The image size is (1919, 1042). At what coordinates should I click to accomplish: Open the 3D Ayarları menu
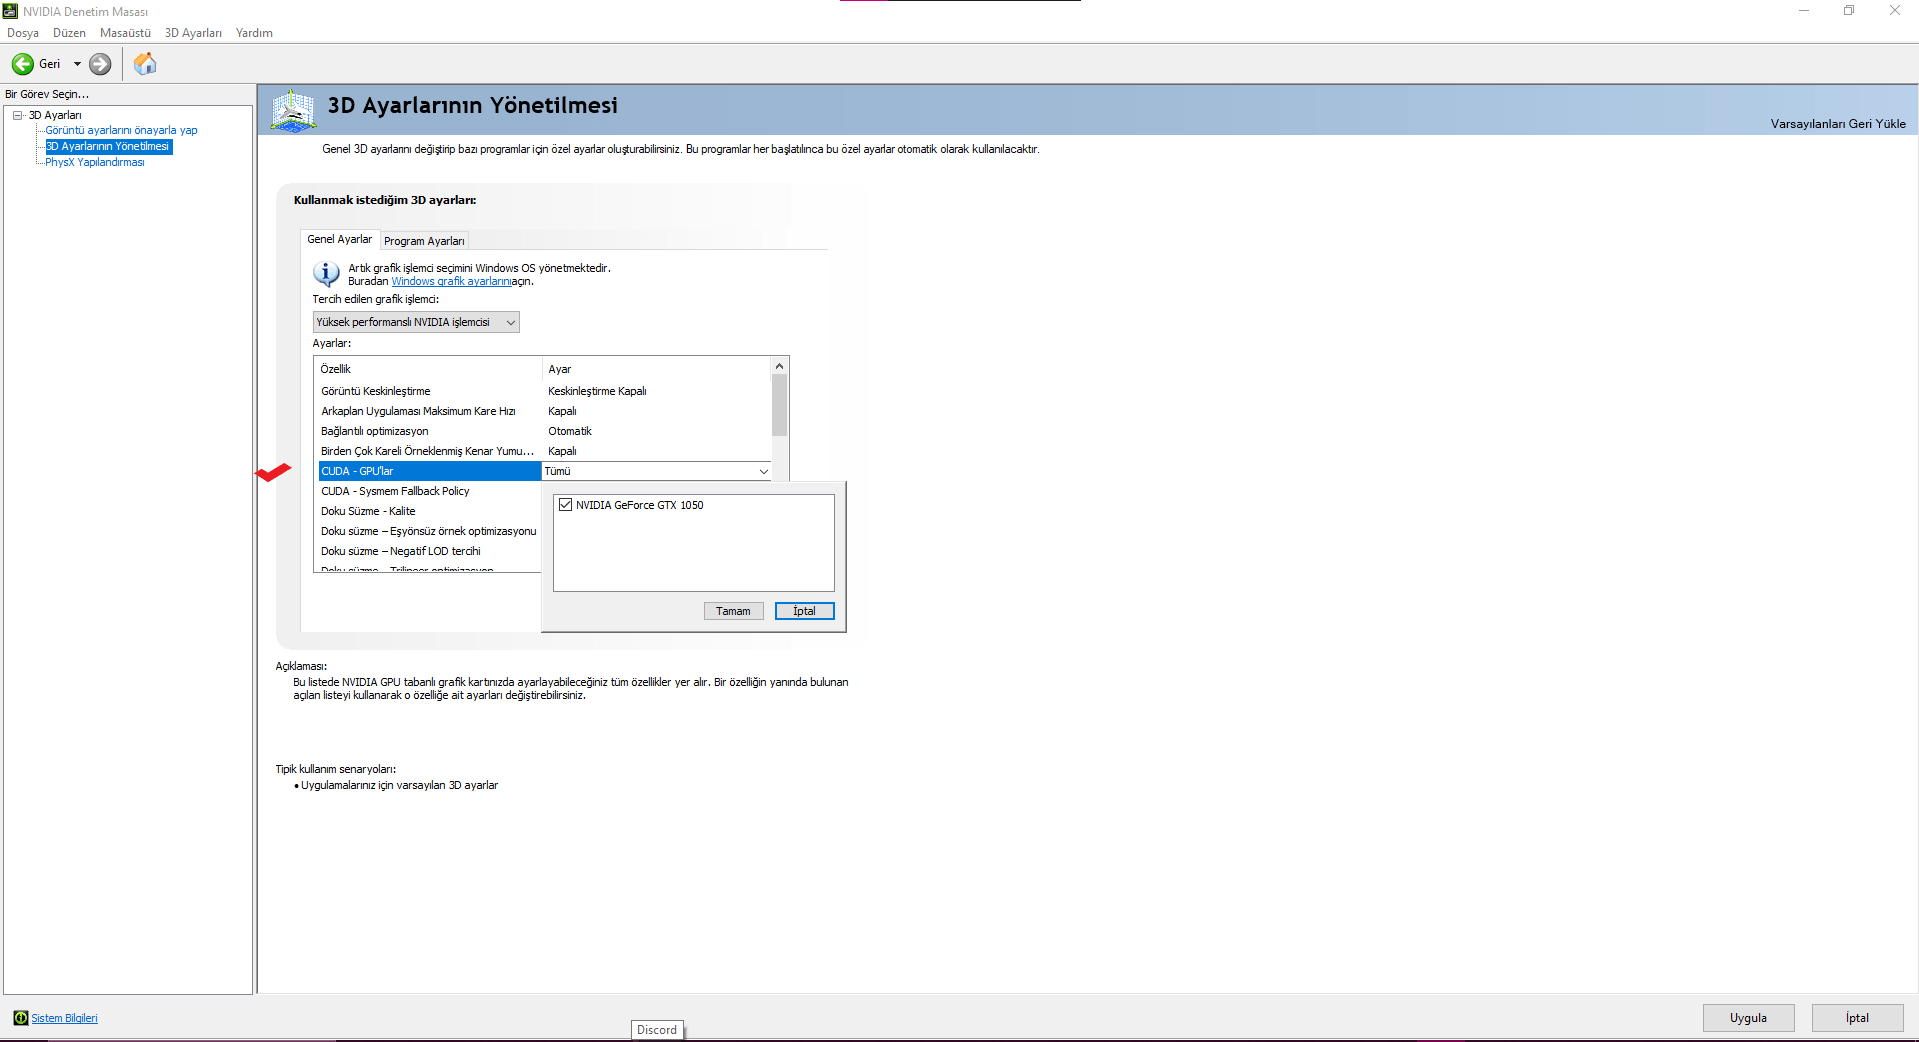(x=193, y=33)
